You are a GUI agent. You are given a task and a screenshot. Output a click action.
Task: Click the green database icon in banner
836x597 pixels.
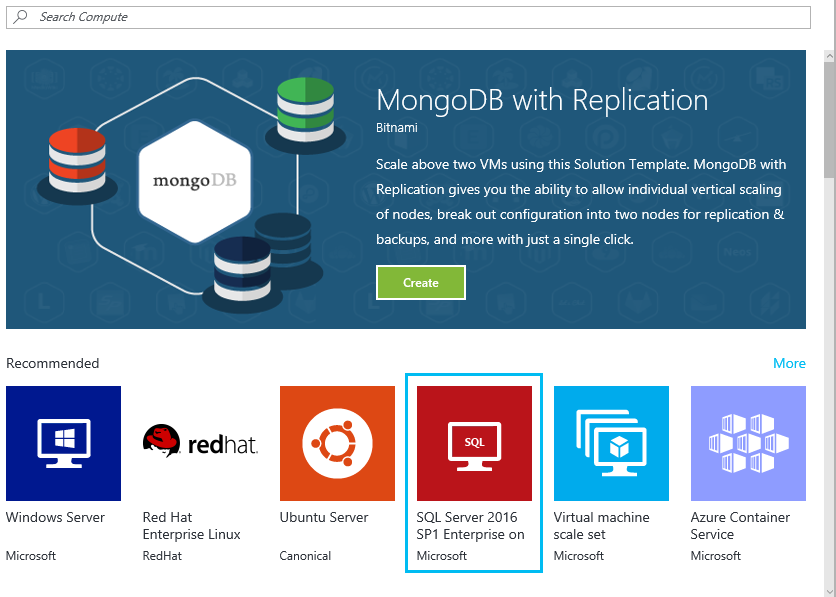tap(306, 109)
